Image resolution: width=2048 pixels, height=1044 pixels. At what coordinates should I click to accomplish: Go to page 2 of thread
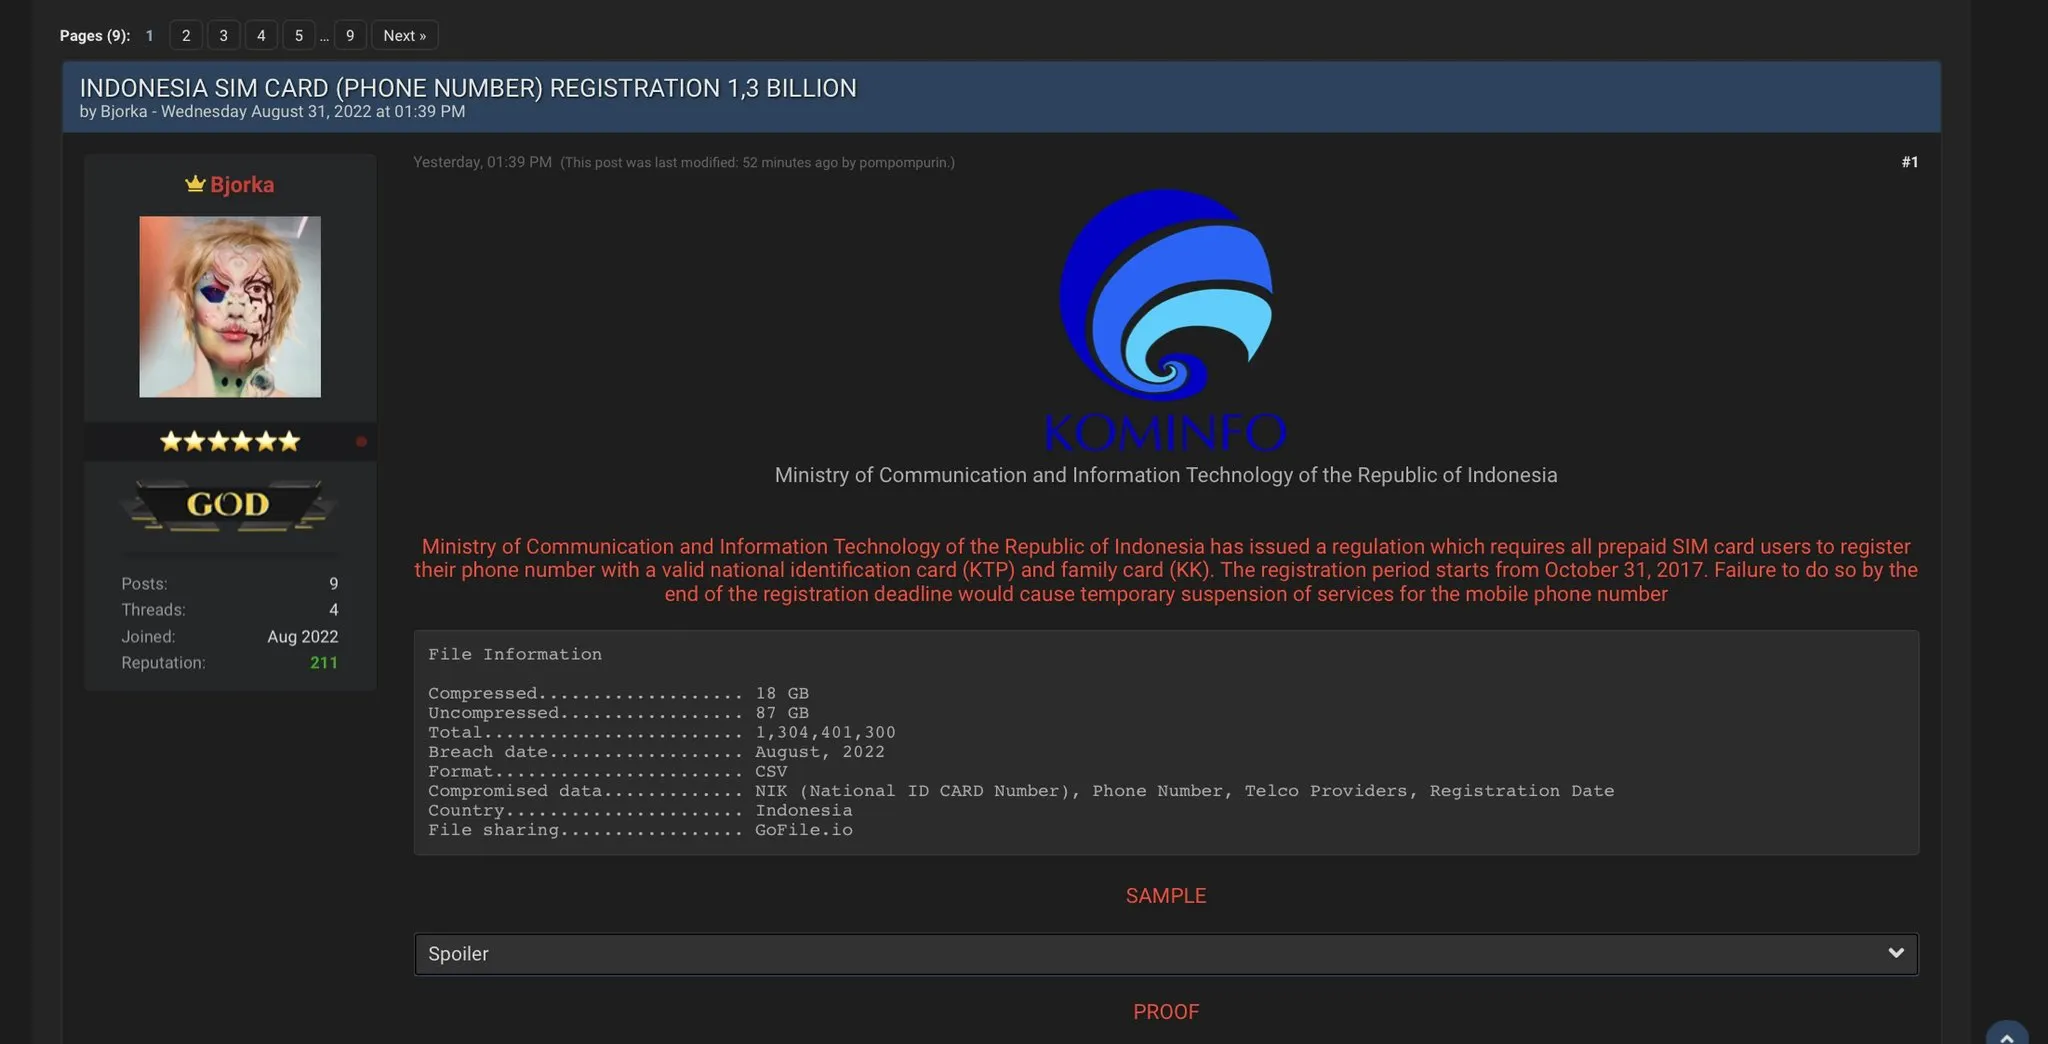(x=186, y=35)
